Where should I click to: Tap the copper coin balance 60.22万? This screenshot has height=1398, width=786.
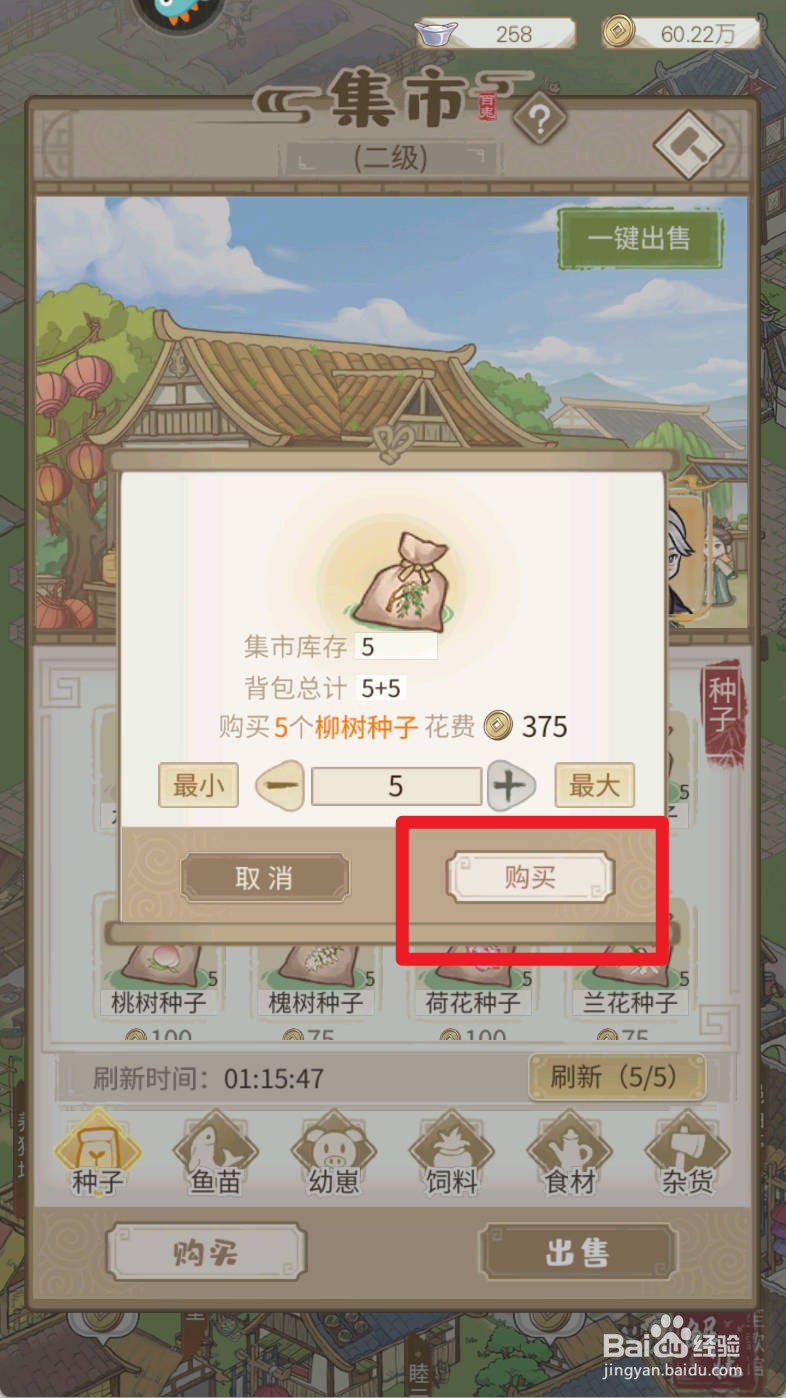click(682, 33)
